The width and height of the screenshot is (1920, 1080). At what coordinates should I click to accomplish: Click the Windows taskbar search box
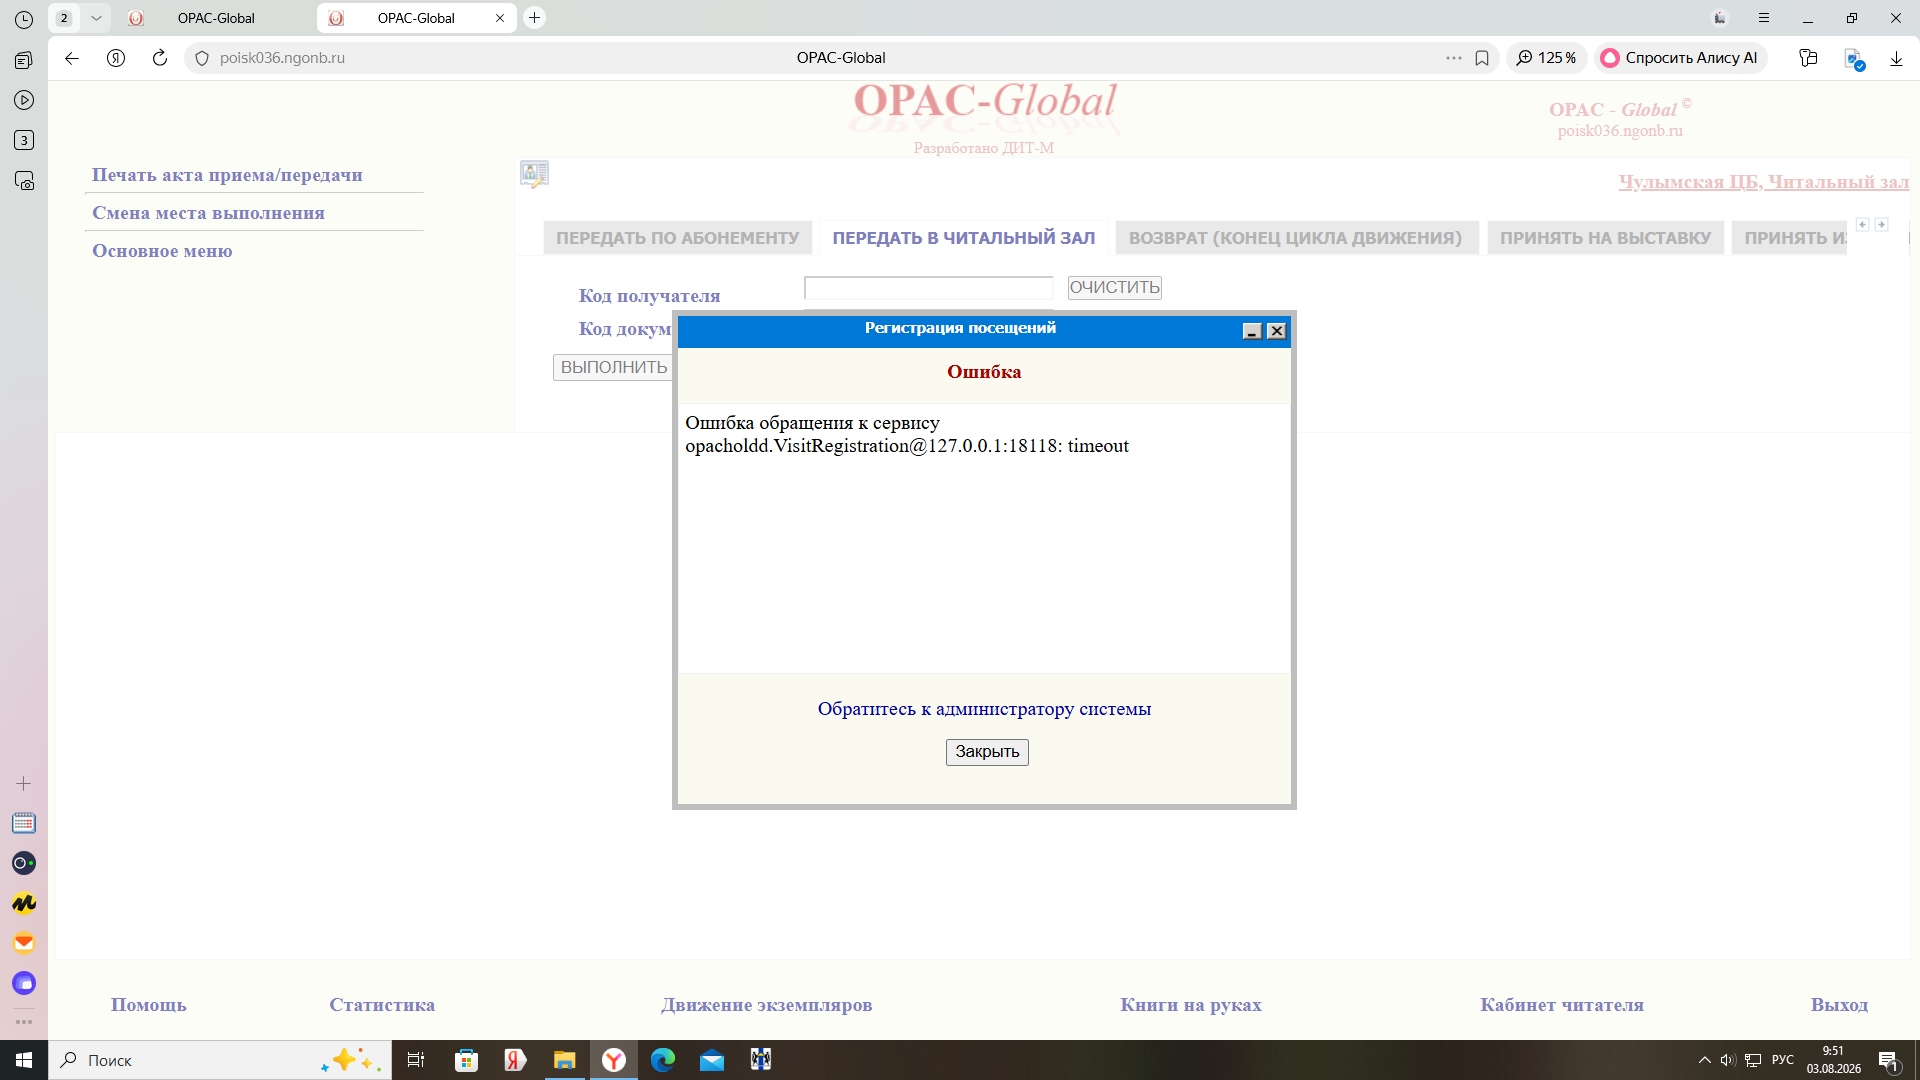(x=220, y=1060)
